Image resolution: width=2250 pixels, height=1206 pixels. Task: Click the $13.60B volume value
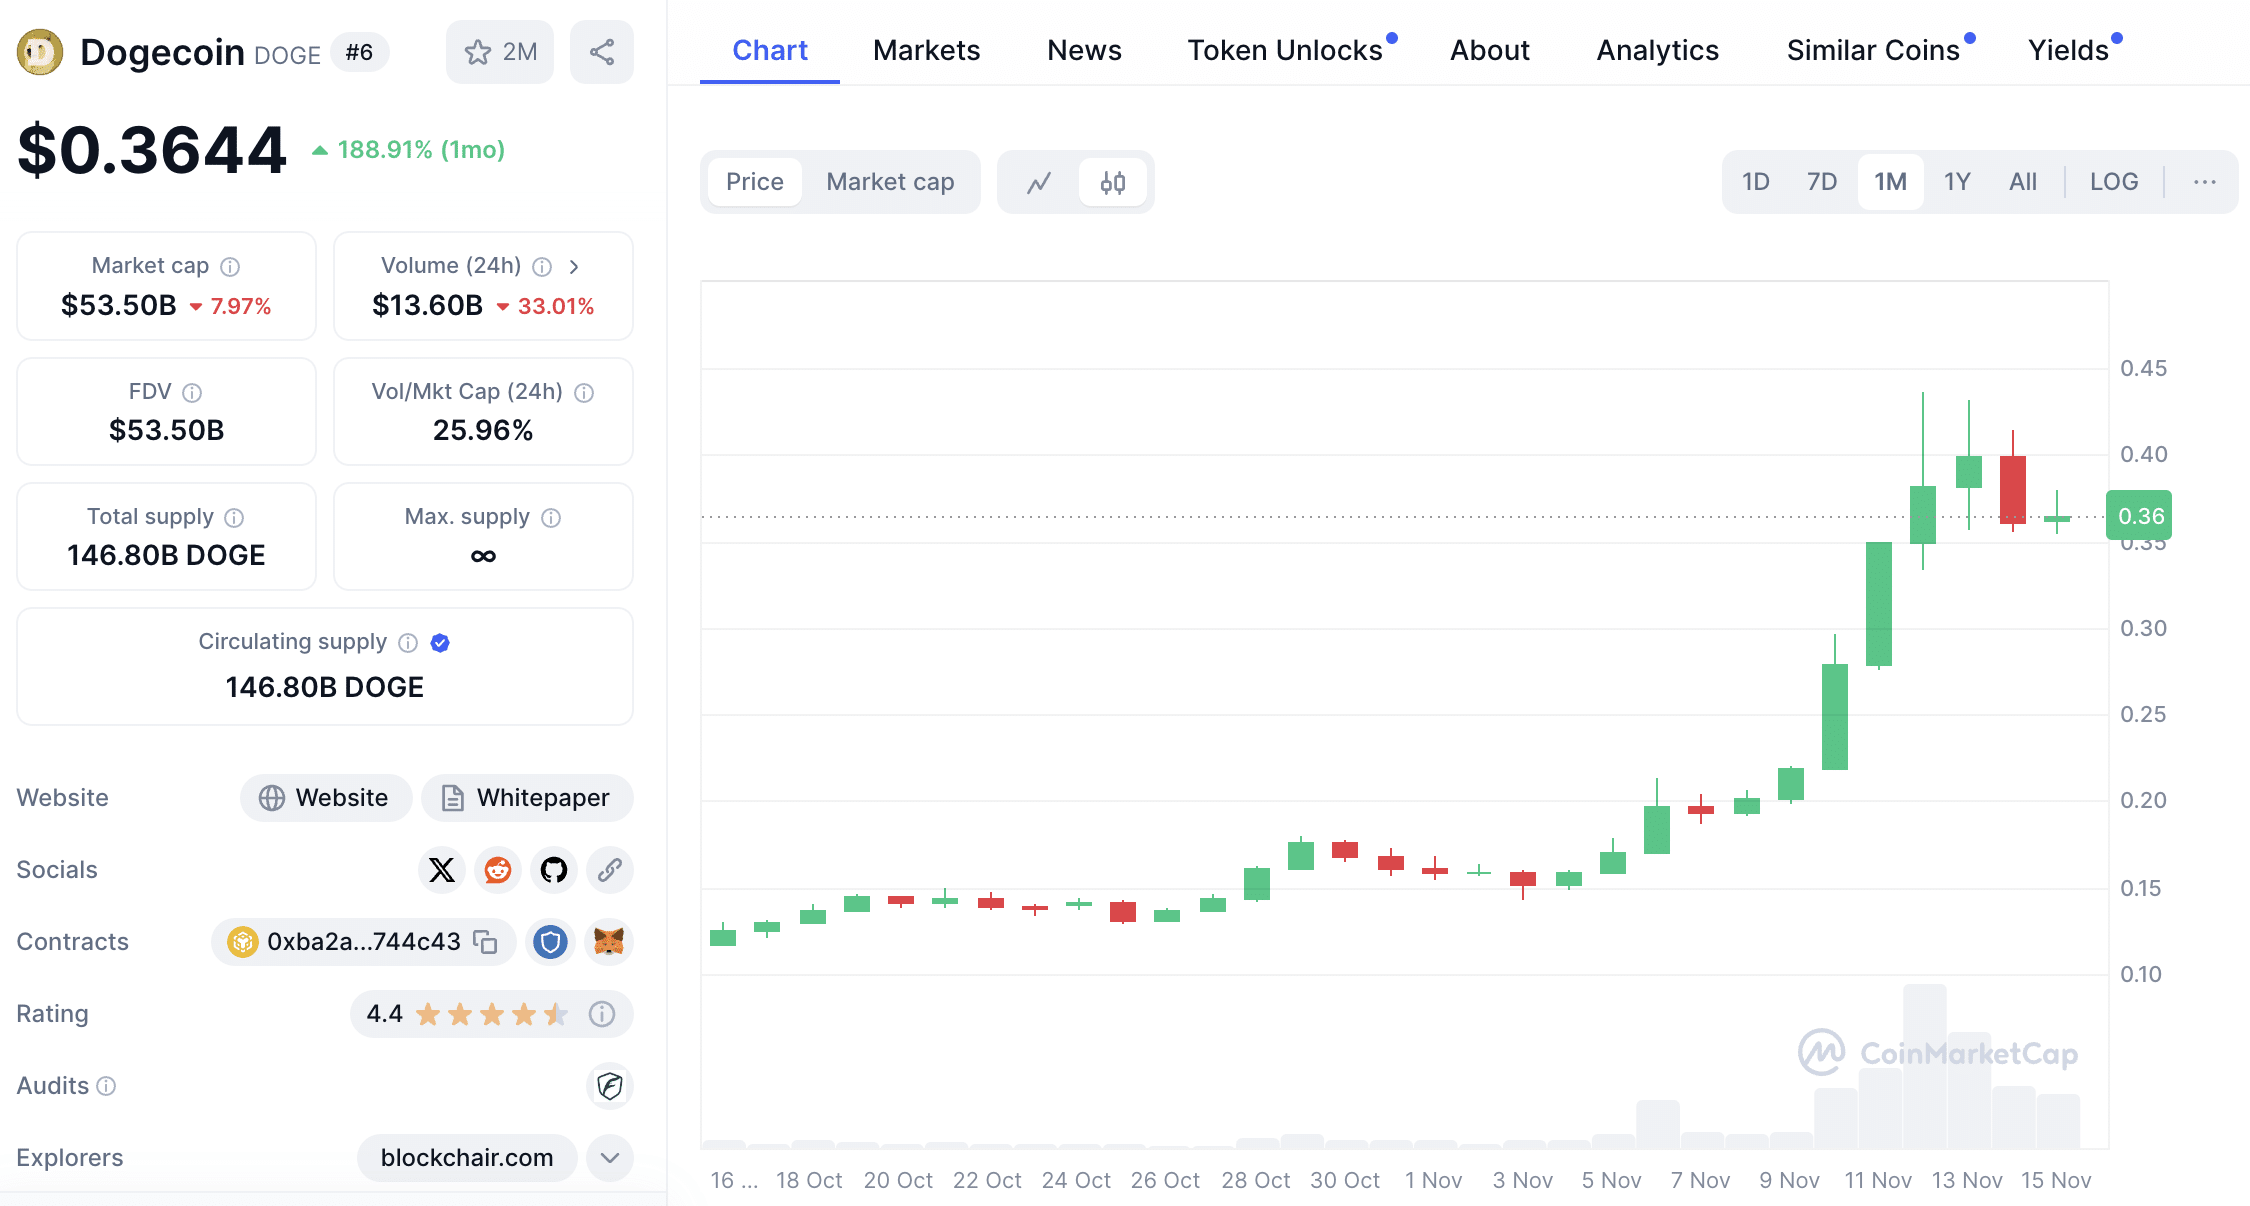[x=427, y=305]
